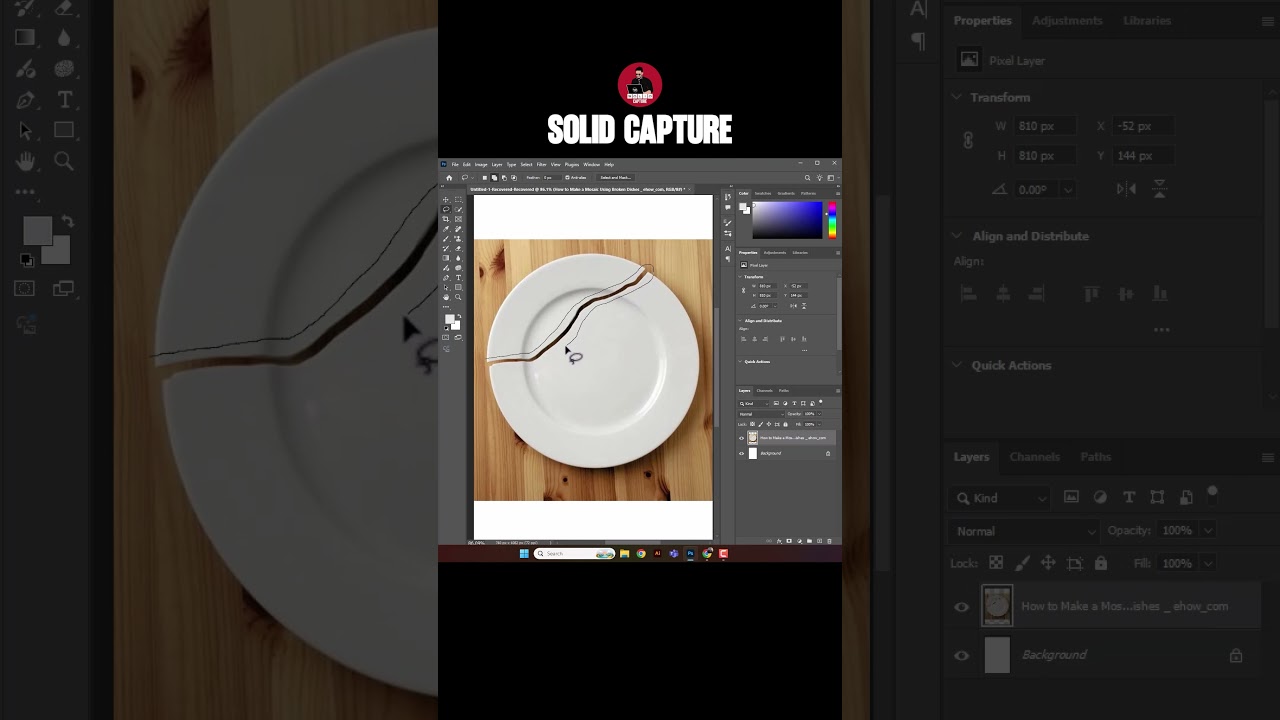
Task: Click Add layer style fx icon
Action: [779, 541]
